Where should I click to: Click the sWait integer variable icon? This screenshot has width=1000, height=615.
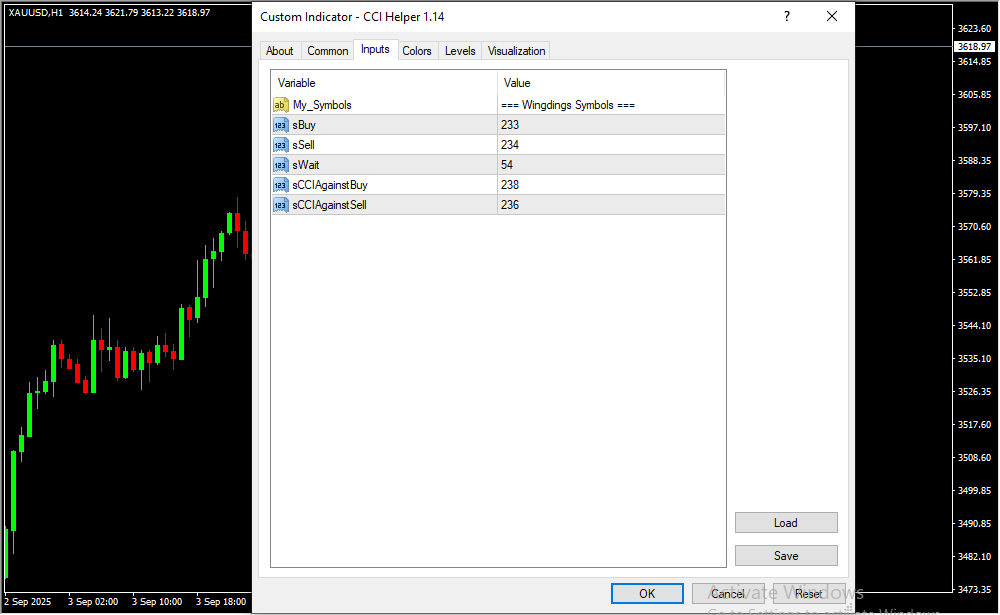click(x=281, y=165)
